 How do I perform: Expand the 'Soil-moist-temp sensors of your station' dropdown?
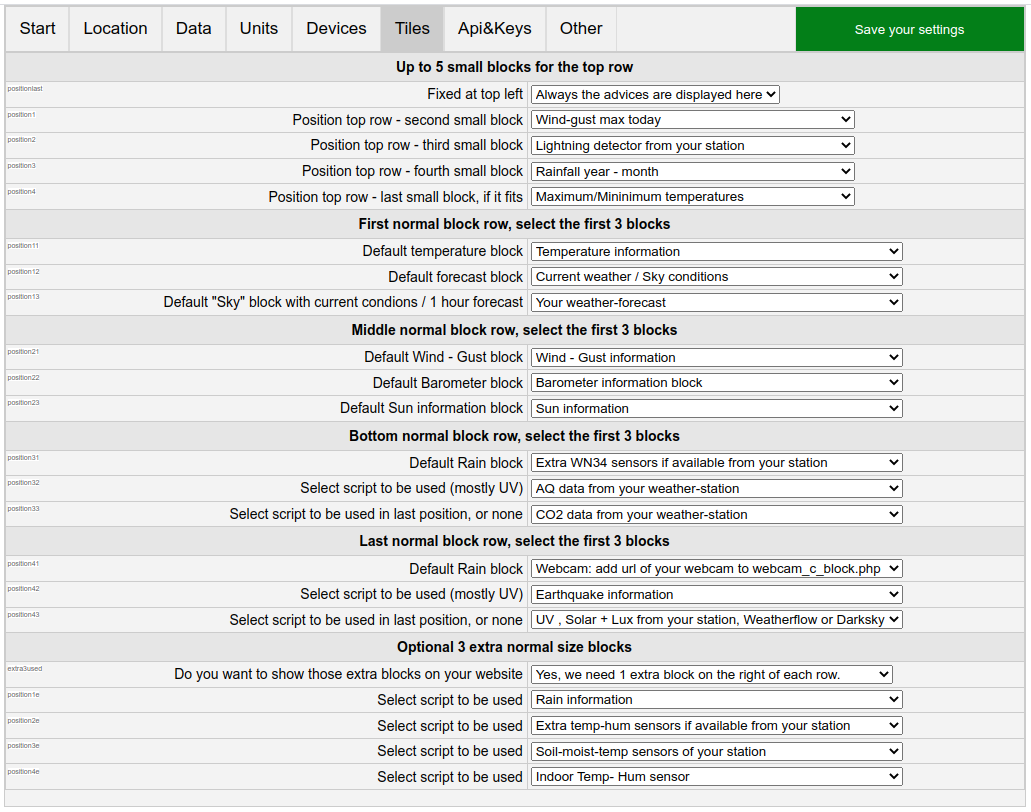click(717, 752)
